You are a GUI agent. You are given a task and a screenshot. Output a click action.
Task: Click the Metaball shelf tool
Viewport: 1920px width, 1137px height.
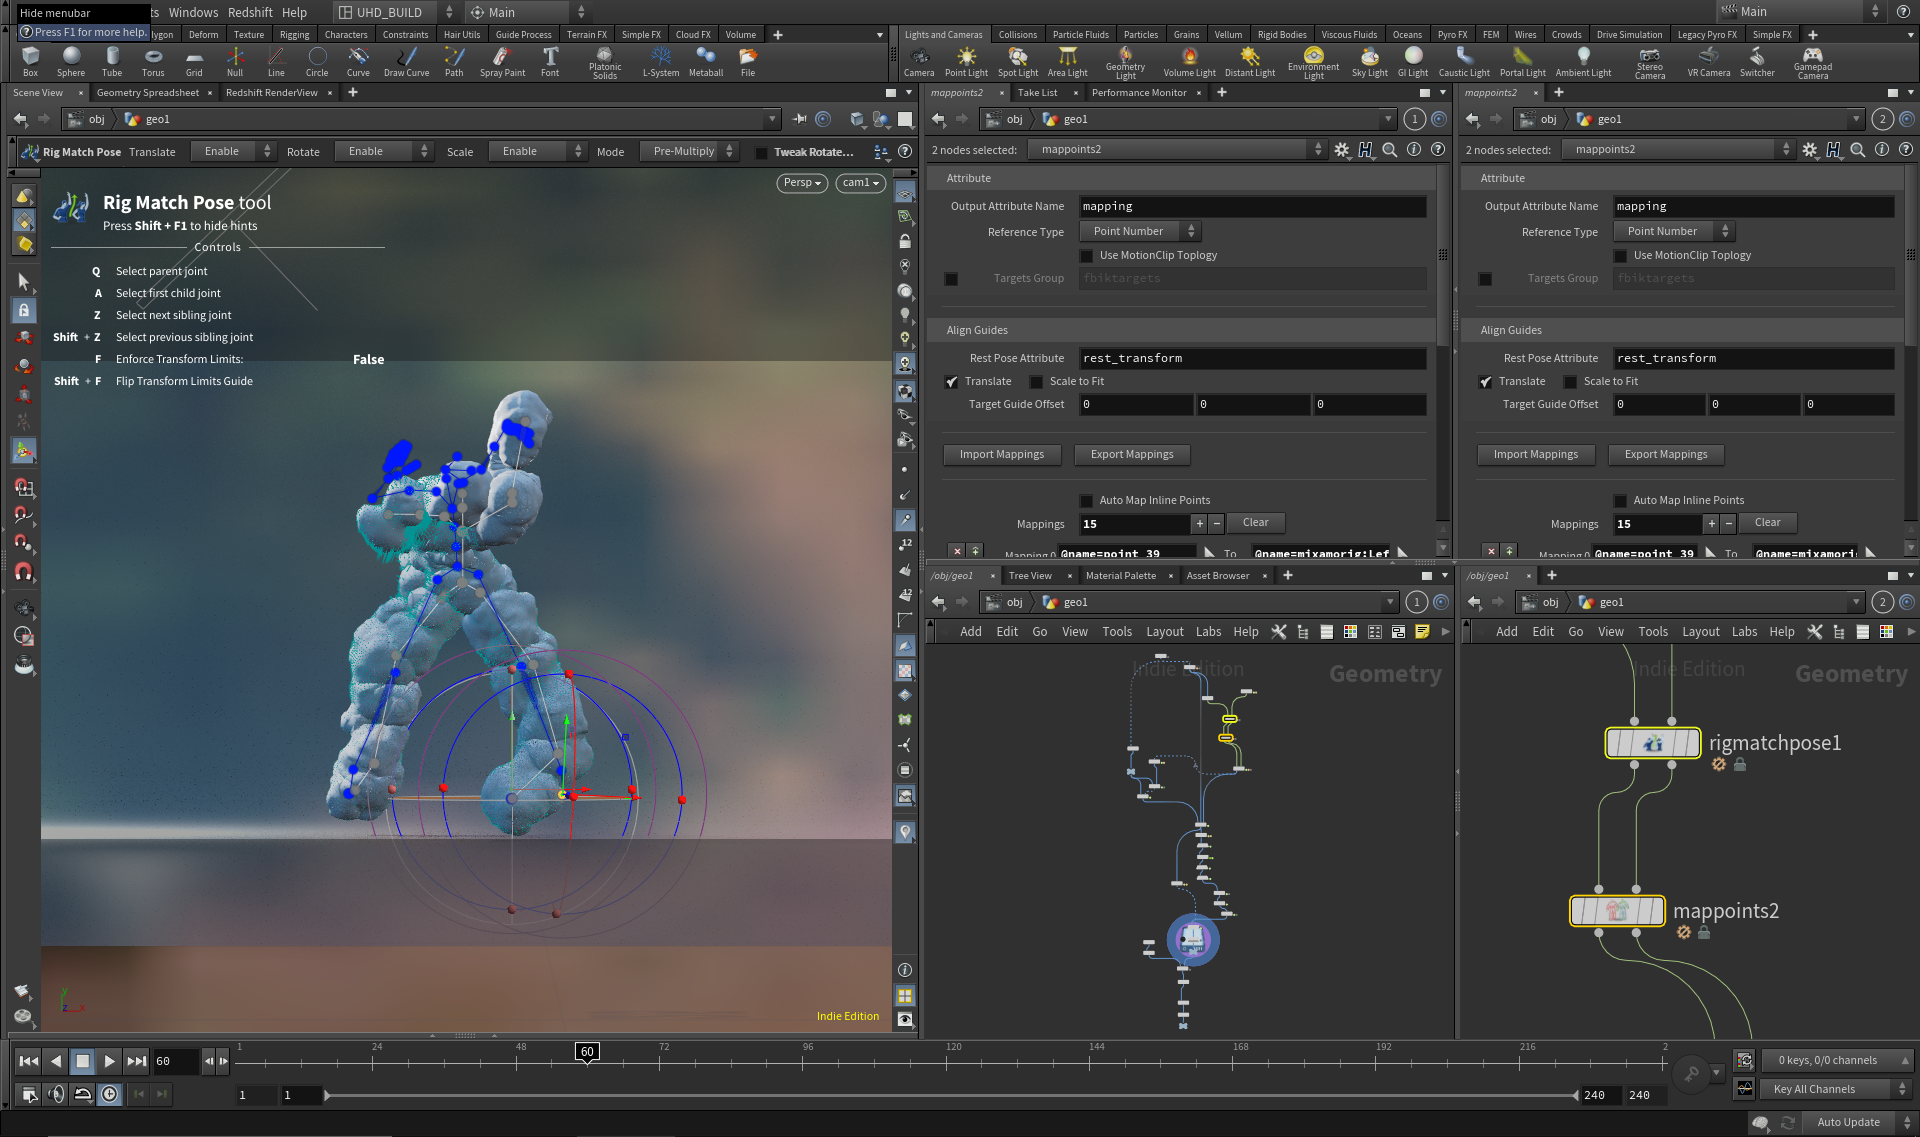tap(706, 61)
